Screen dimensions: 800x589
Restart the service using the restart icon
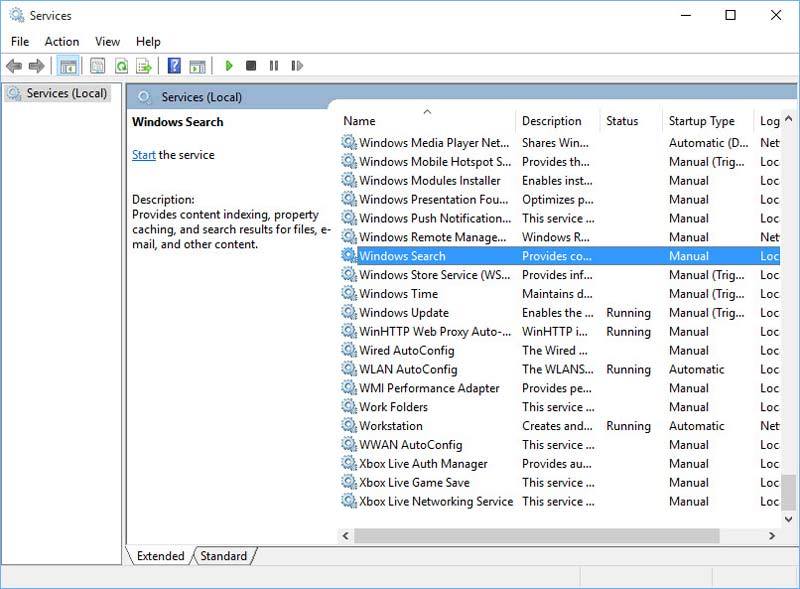point(298,65)
